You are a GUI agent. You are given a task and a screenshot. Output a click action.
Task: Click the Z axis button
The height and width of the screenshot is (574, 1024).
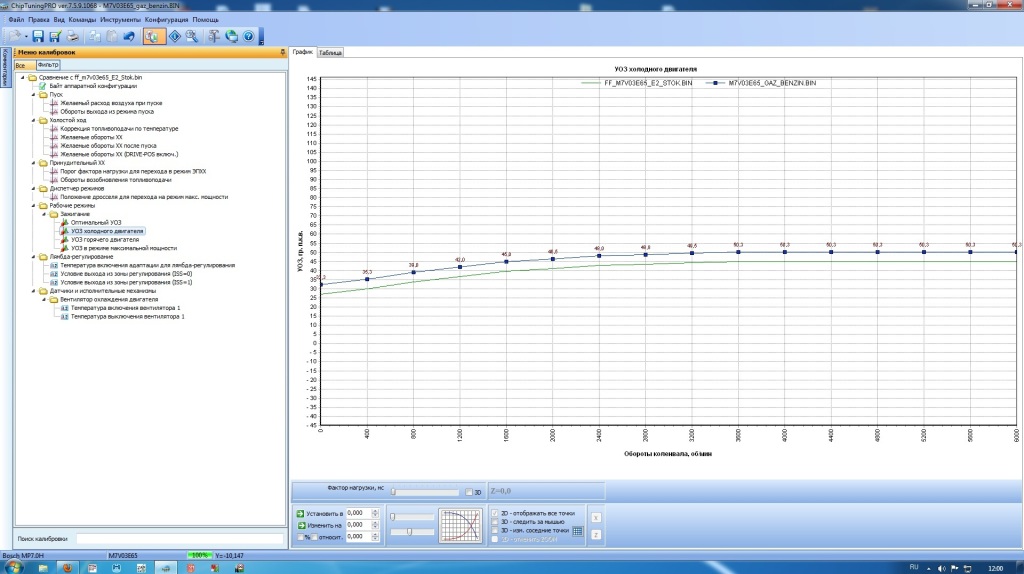click(x=596, y=535)
